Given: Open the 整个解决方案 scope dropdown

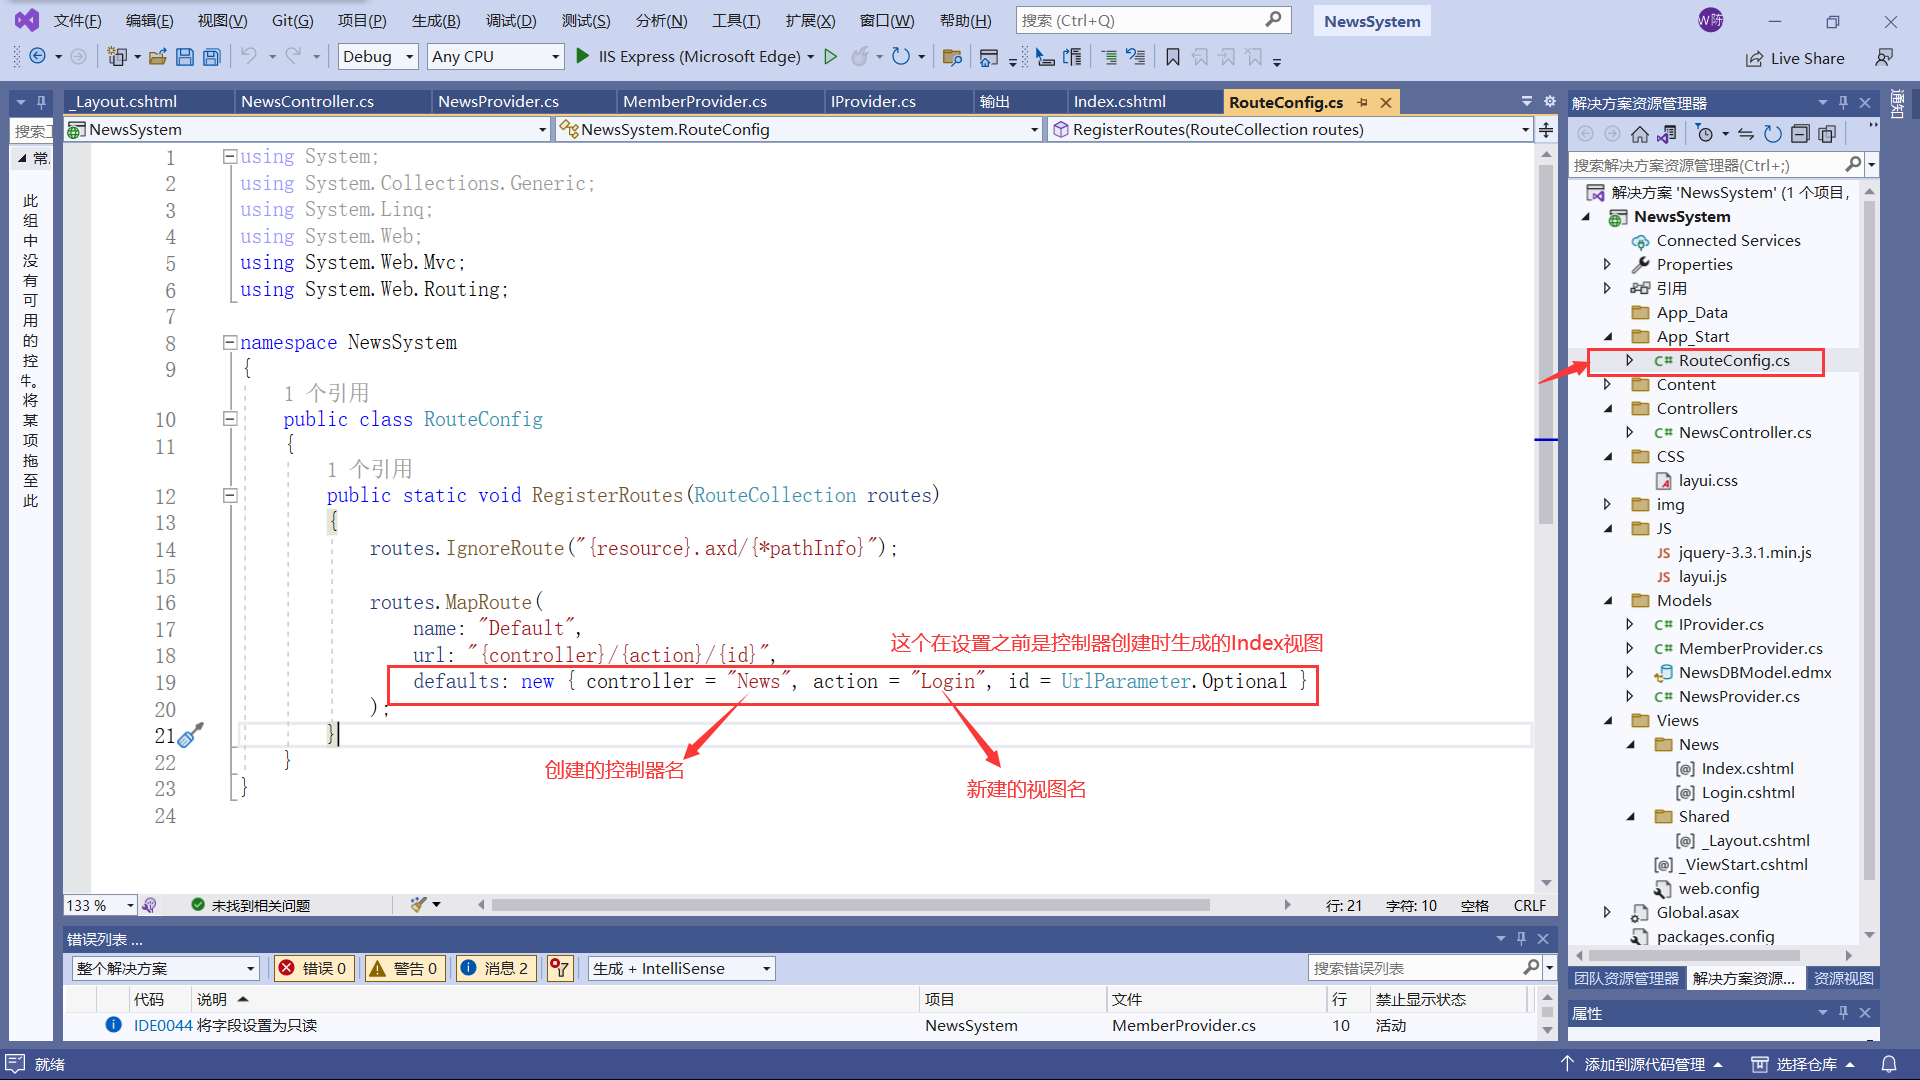Looking at the screenshot, I should [x=166, y=968].
